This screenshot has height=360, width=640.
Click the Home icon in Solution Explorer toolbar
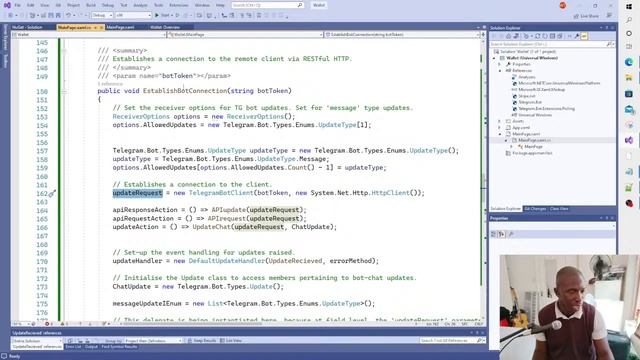[x=509, y=36]
